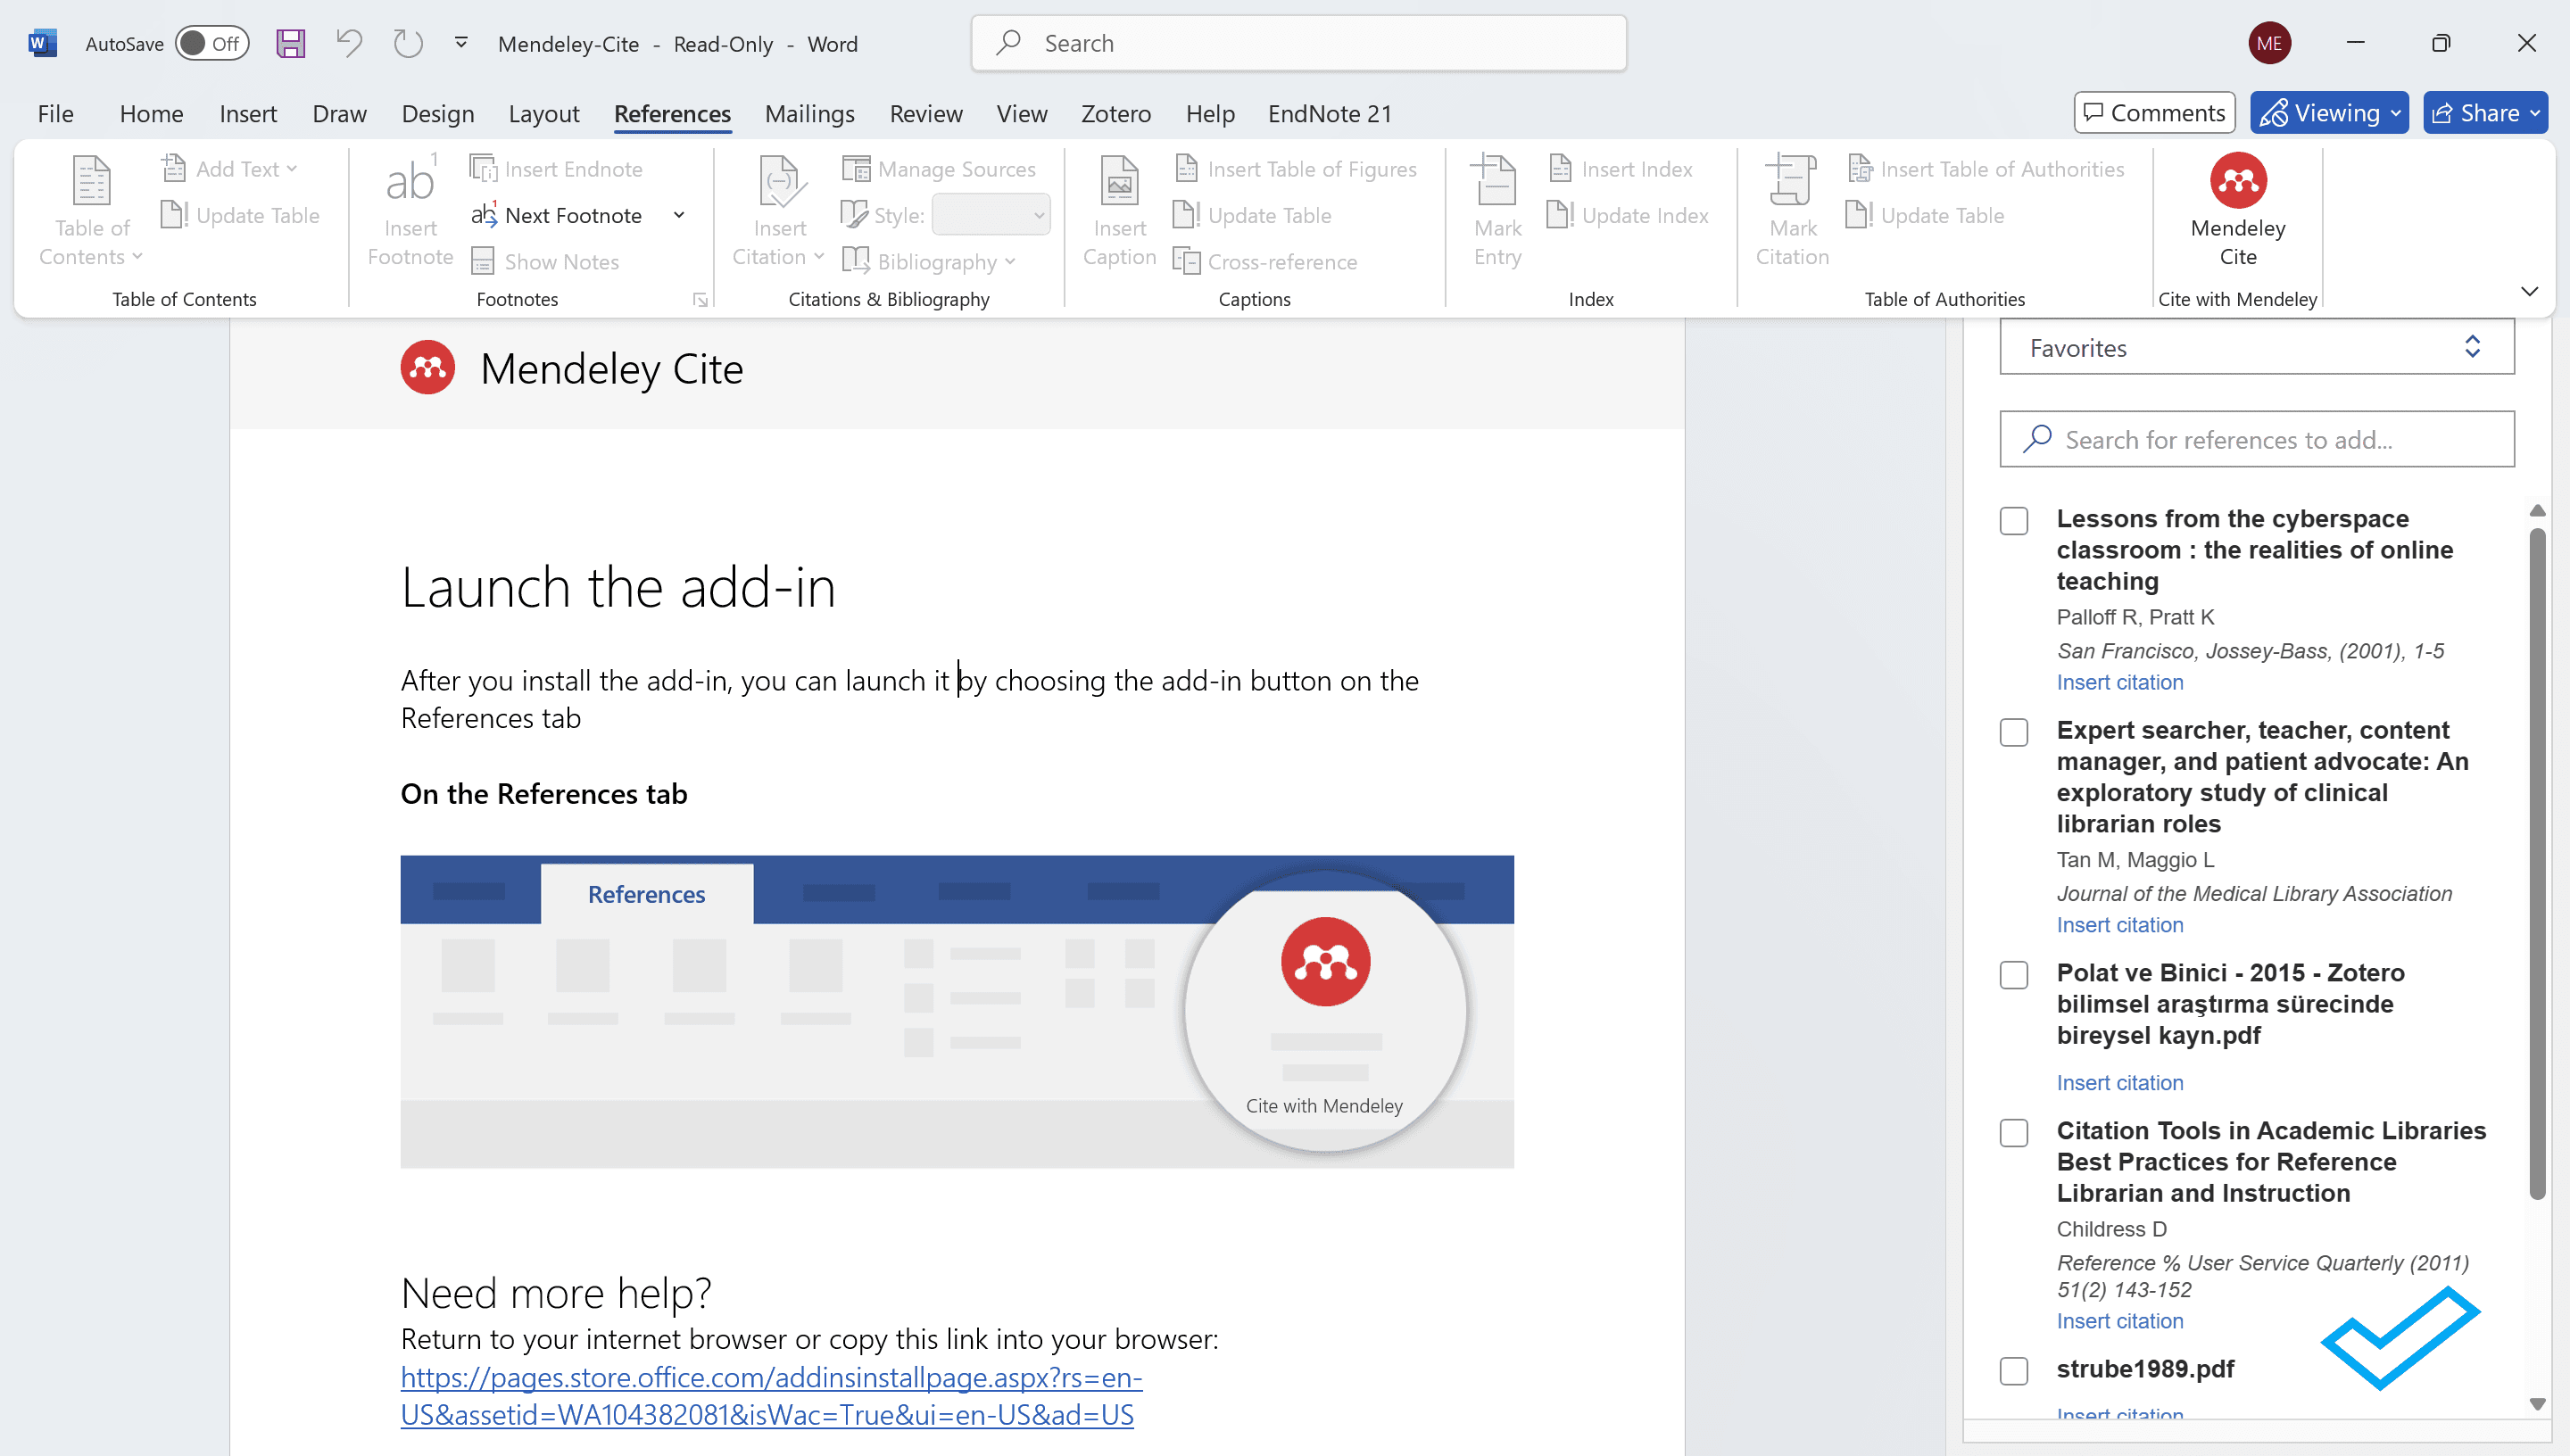The width and height of the screenshot is (2570, 1456).
Task: Click the Undo arrow icon
Action: (349, 43)
